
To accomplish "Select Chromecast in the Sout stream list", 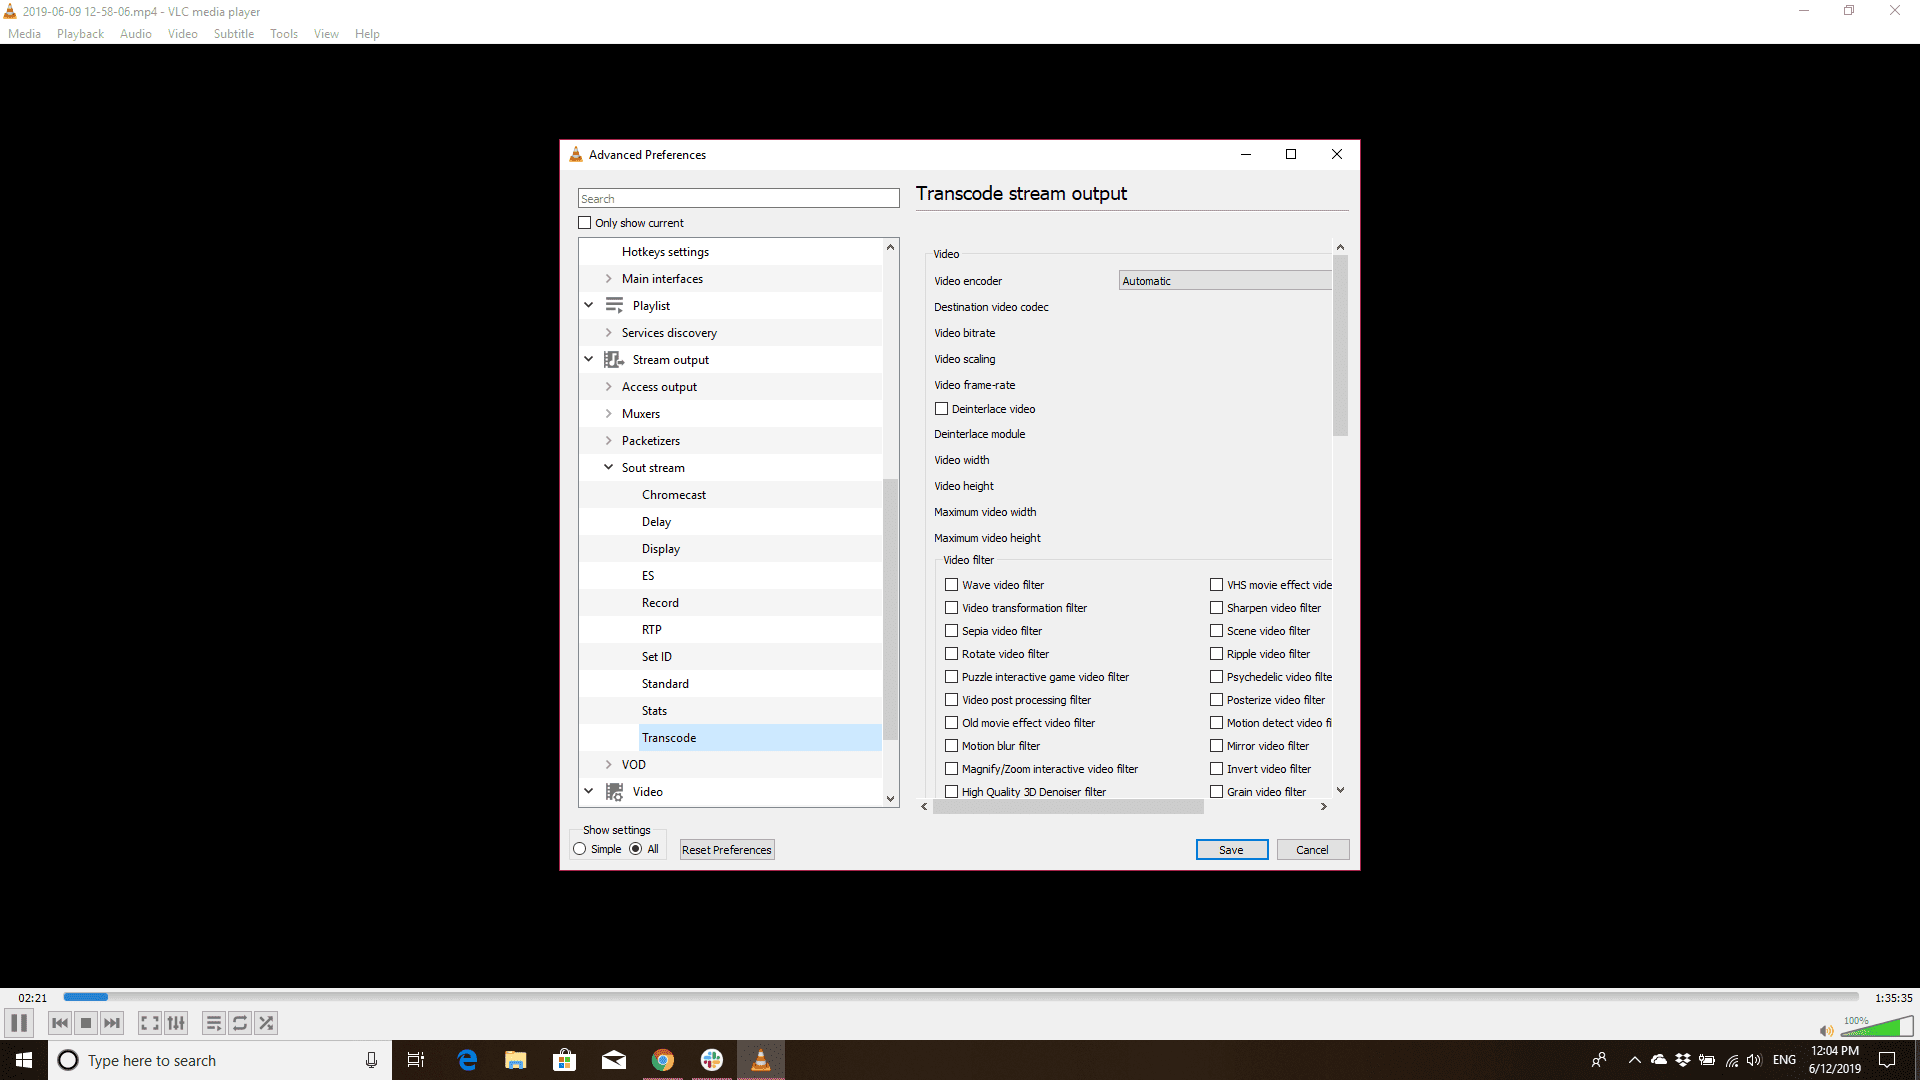I will tap(674, 495).
